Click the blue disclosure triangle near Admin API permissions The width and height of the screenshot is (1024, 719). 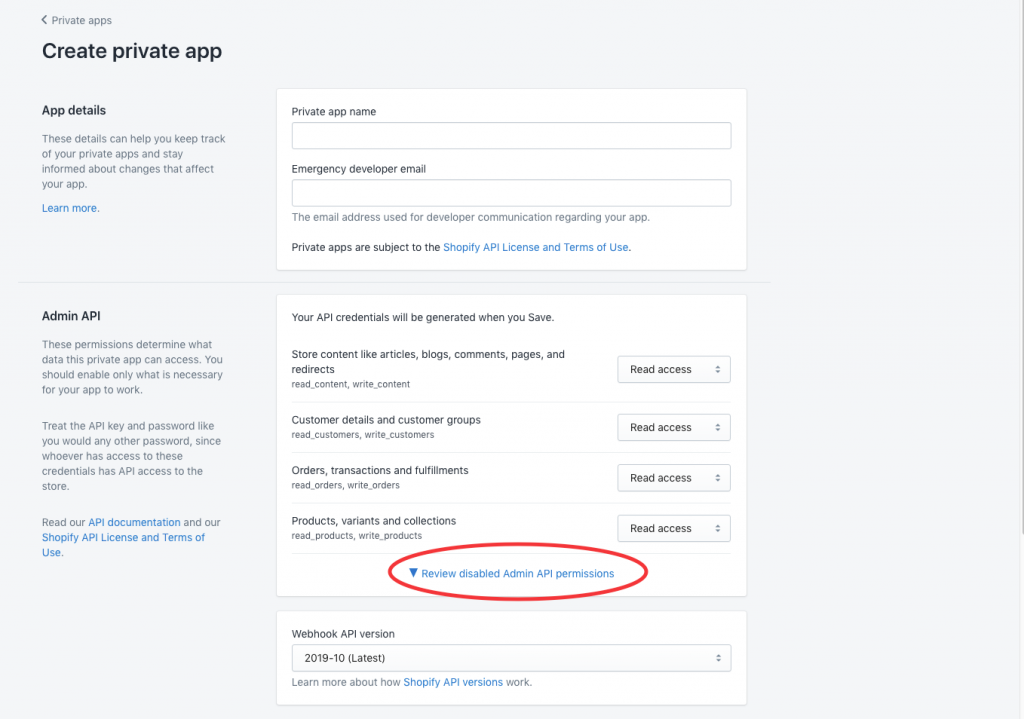point(413,573)
